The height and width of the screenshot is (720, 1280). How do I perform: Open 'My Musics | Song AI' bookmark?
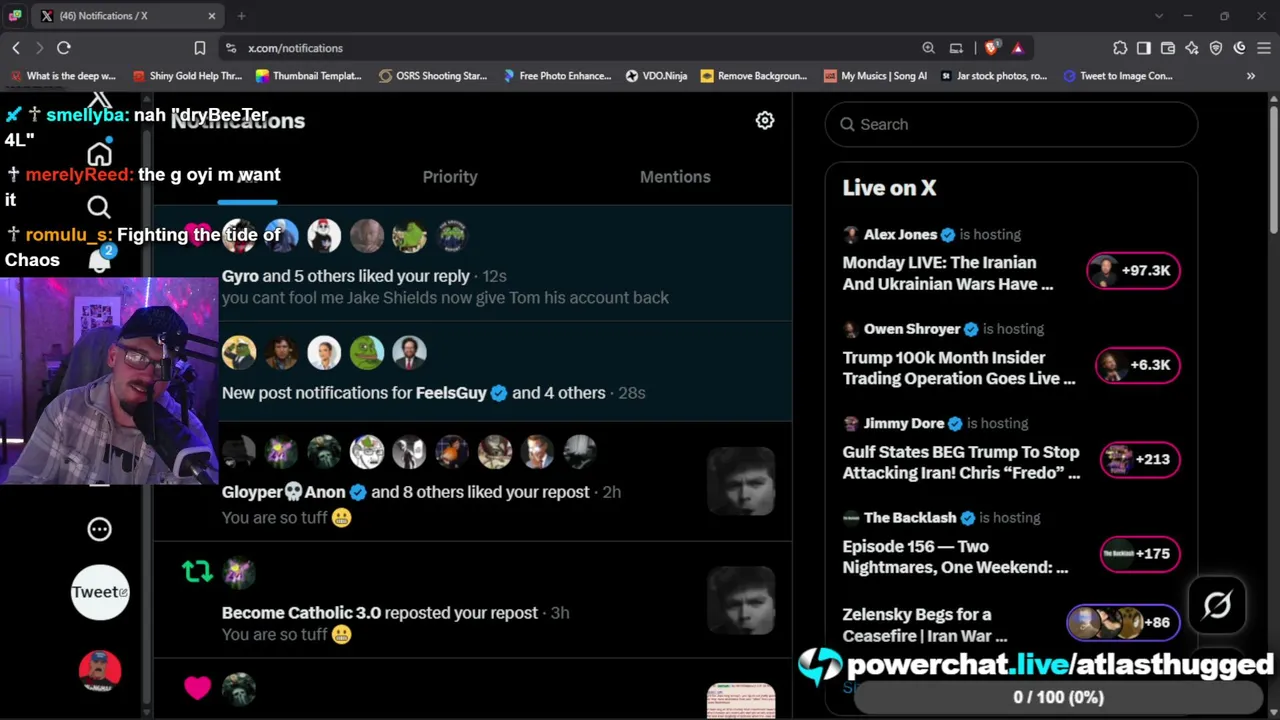(875, 76)
